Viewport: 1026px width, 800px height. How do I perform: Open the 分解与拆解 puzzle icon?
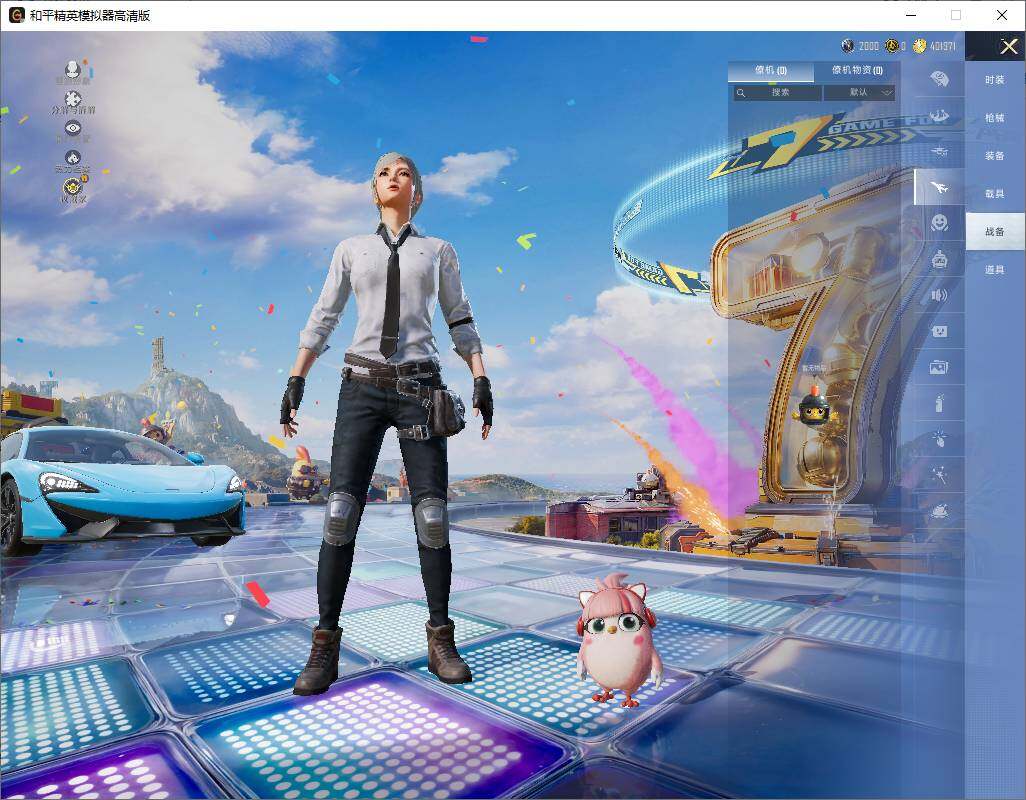pos(73,99)
